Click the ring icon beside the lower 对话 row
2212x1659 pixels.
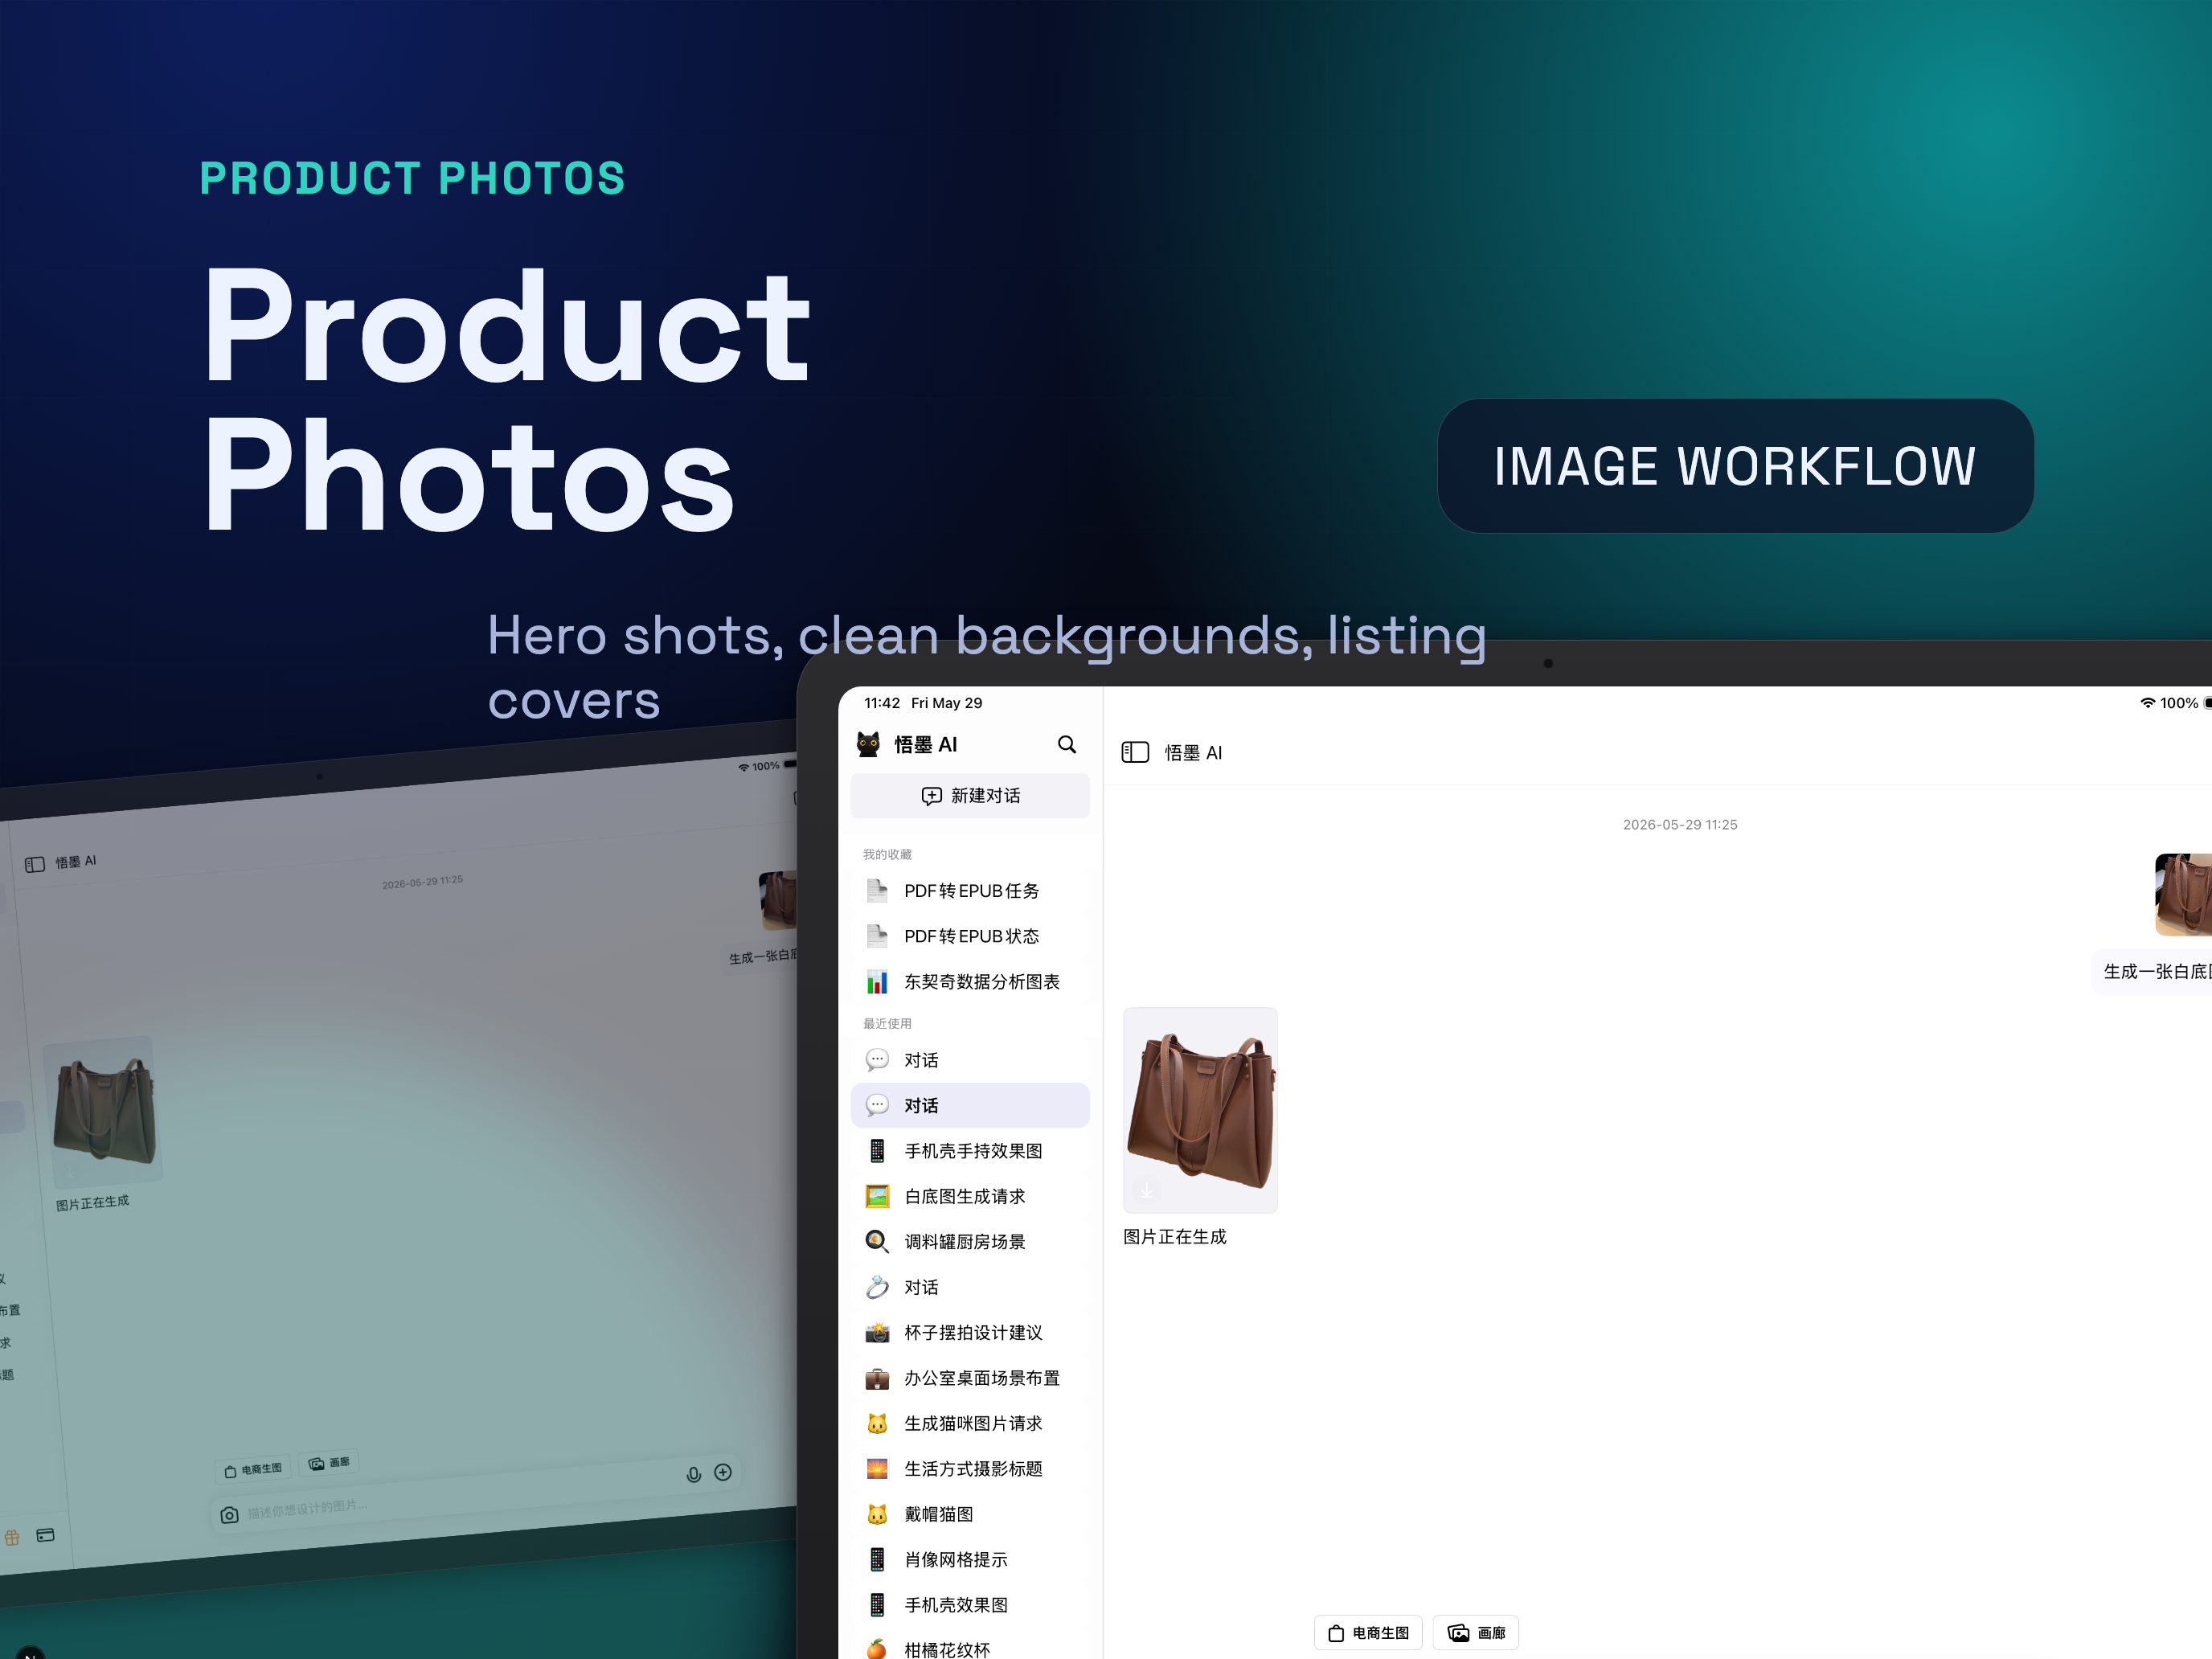(x=877, y=1287)
